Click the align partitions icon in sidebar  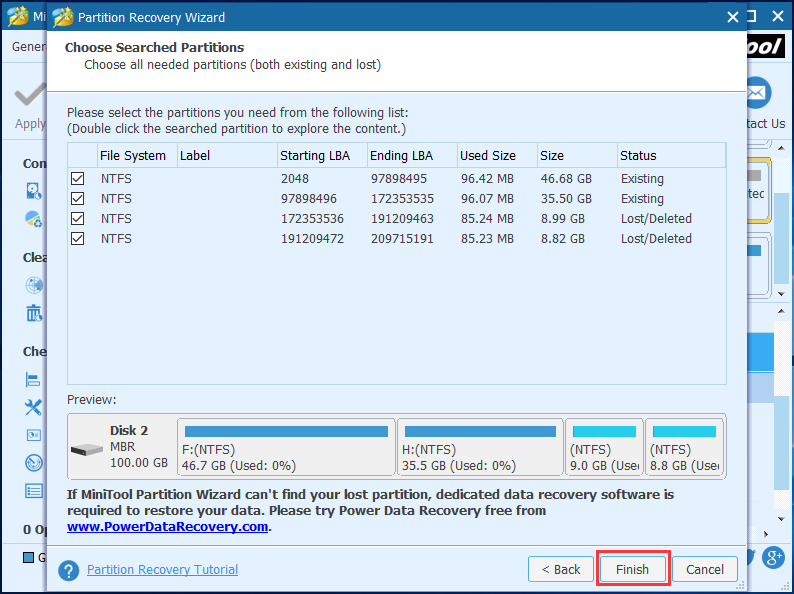[x=33, y=379]
